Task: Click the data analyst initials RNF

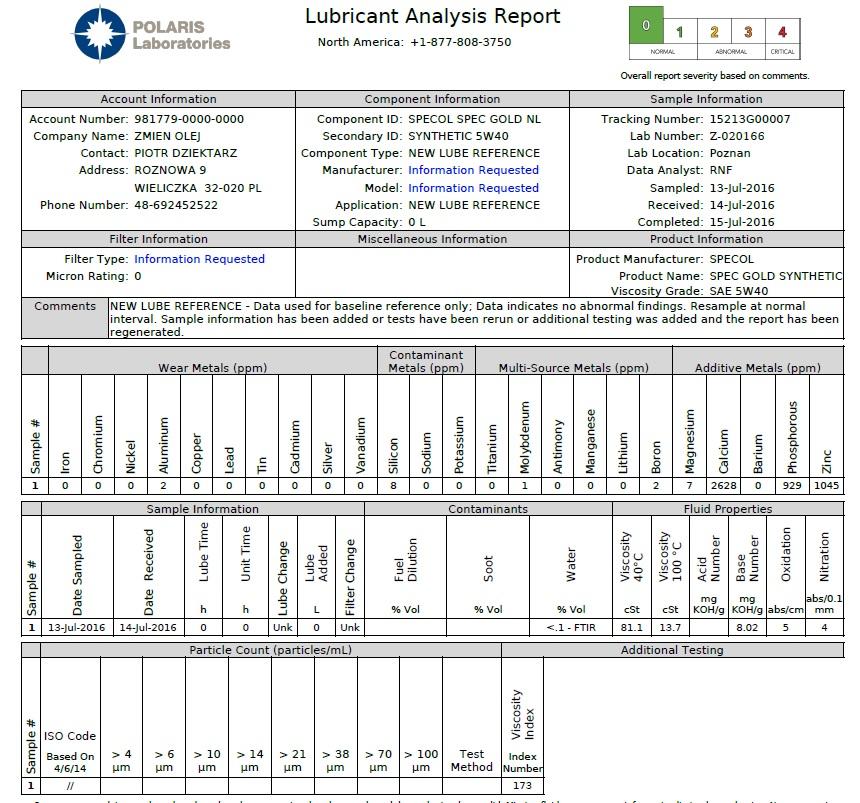Action: click(721, 170)
